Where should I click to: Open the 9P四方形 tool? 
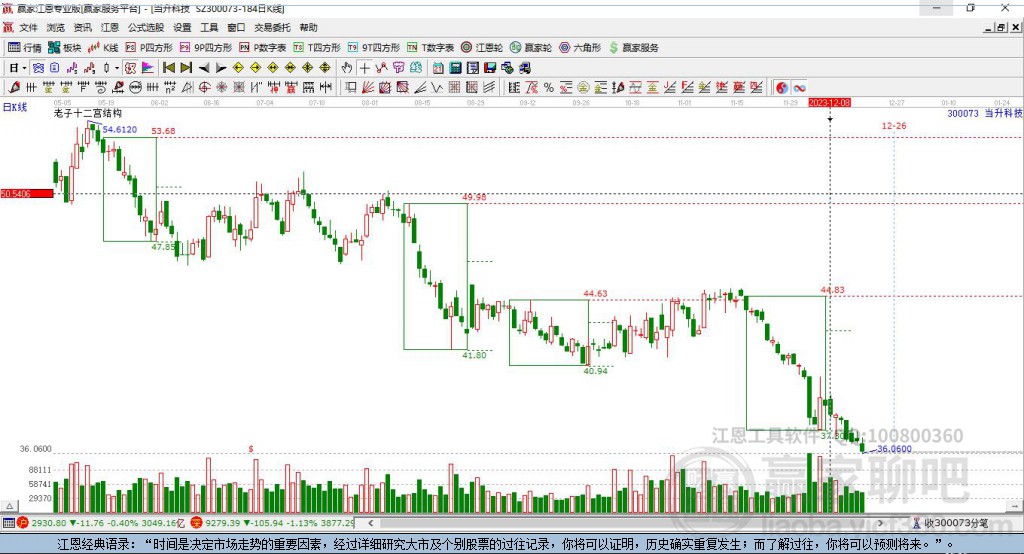[206, 48]
